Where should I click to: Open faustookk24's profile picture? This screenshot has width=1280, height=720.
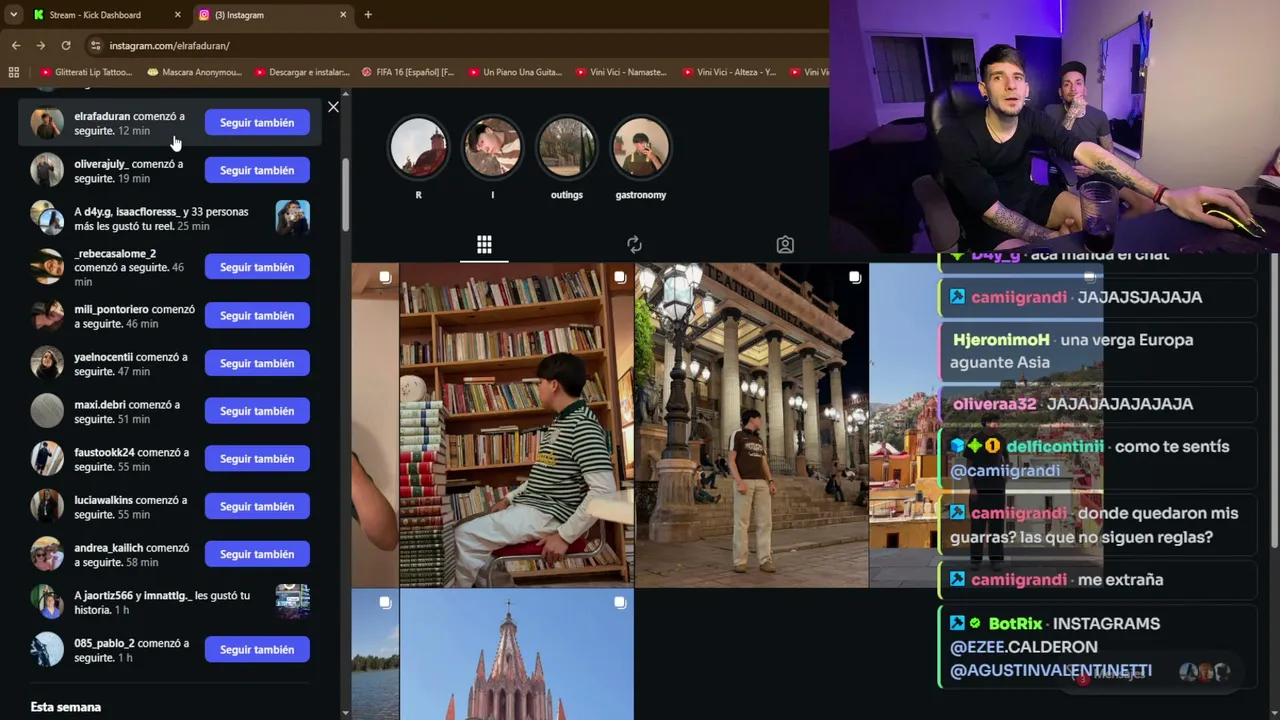click(47, 459)
